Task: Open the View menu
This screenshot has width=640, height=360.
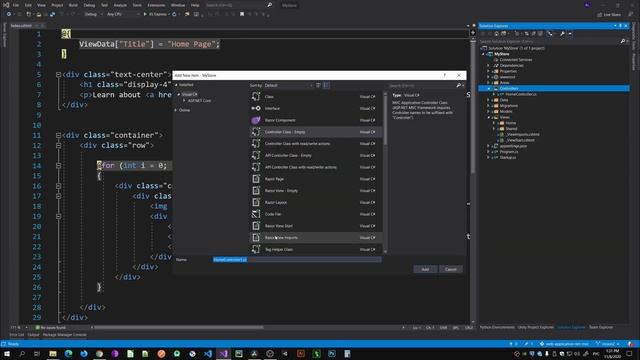Action: pyautogui.click(x=42, y=5)
